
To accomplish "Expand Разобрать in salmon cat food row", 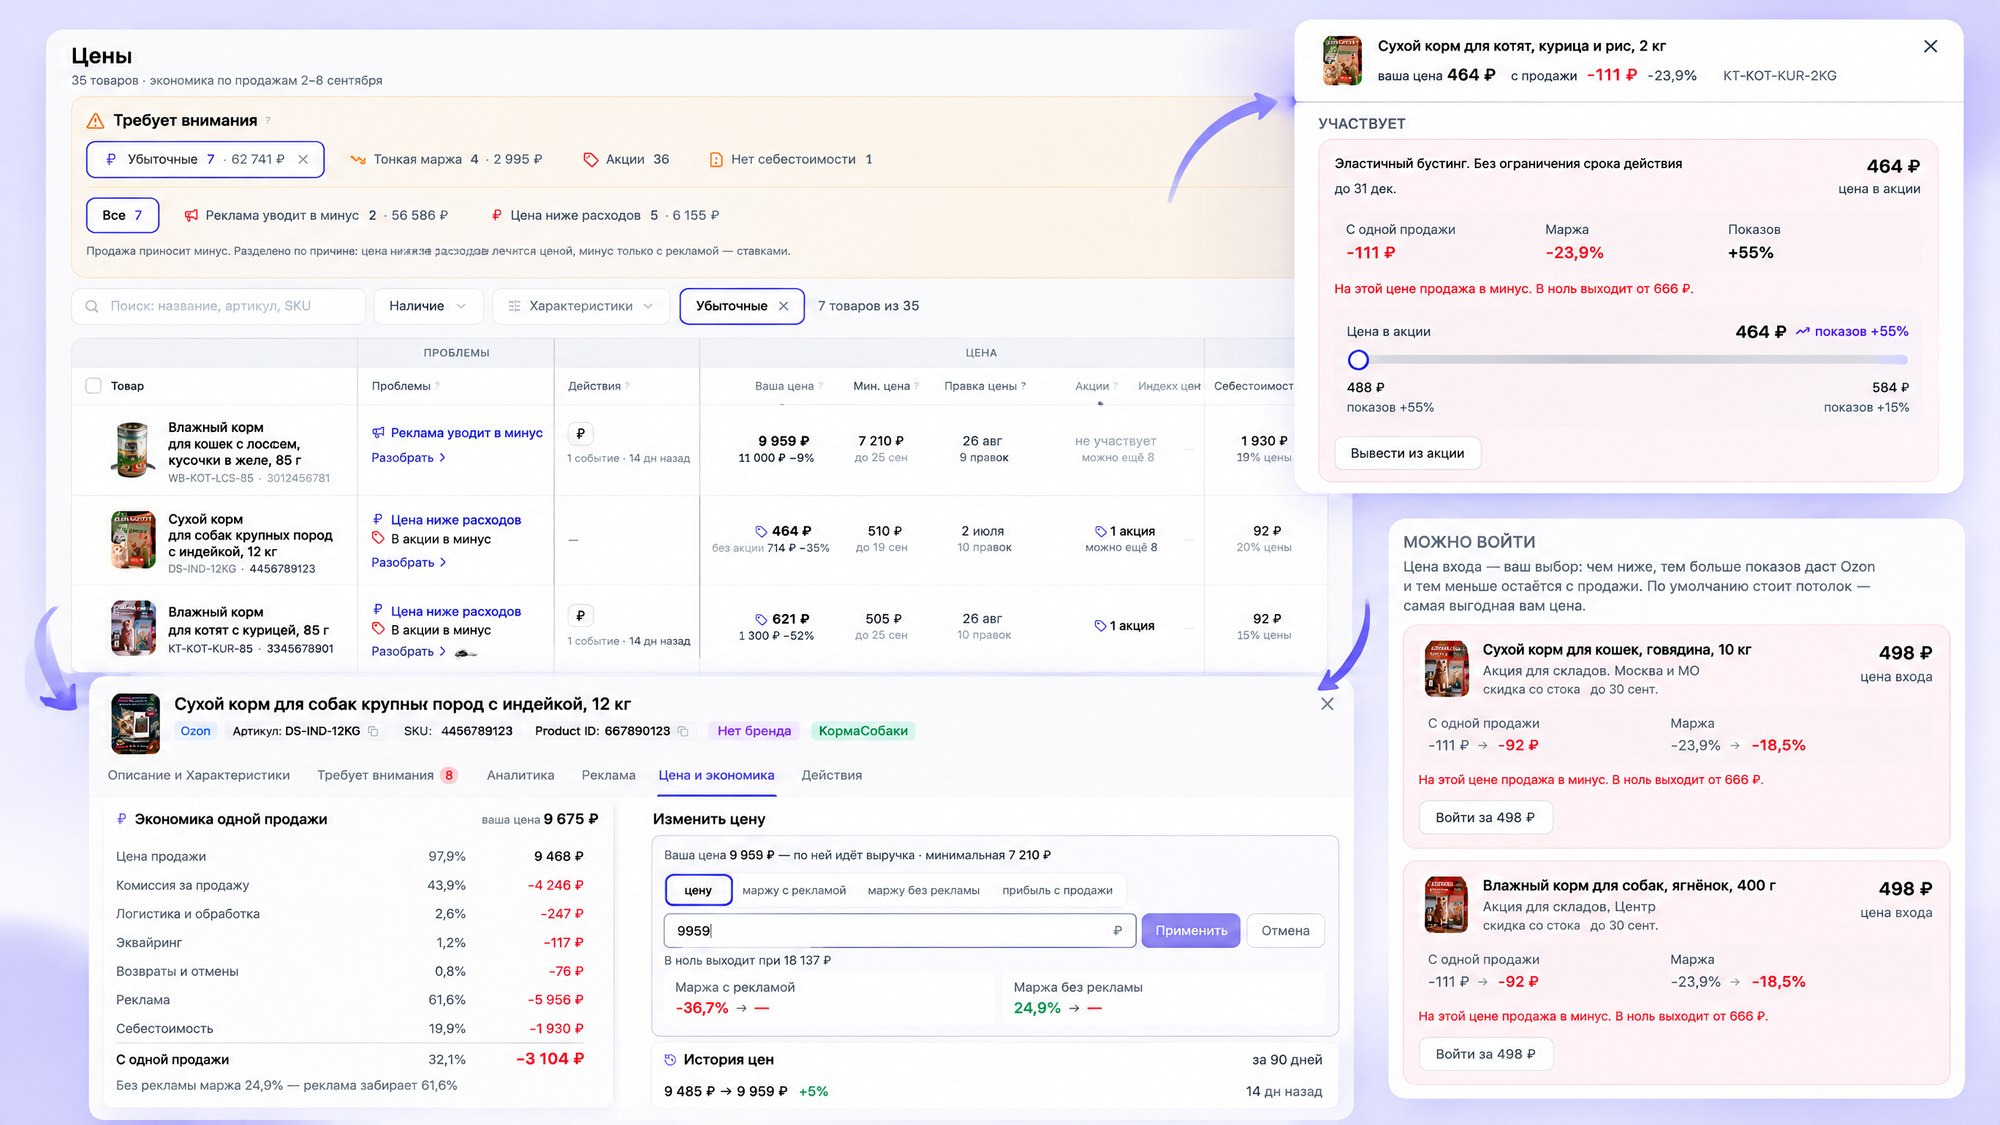I will coord(408,457).
